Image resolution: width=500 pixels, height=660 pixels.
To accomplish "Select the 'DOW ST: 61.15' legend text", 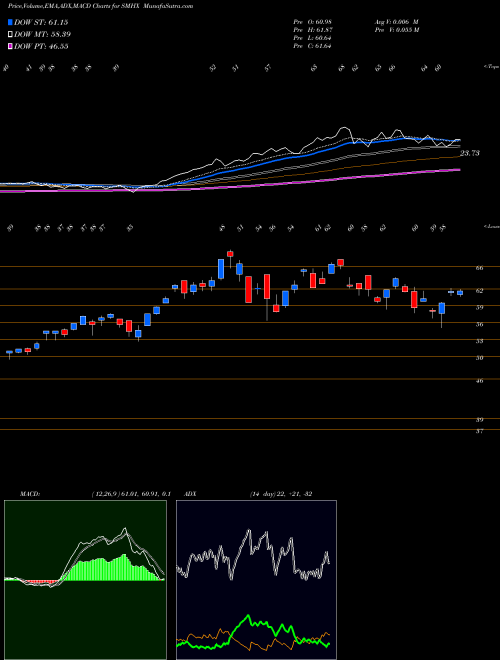I will 41,23.
